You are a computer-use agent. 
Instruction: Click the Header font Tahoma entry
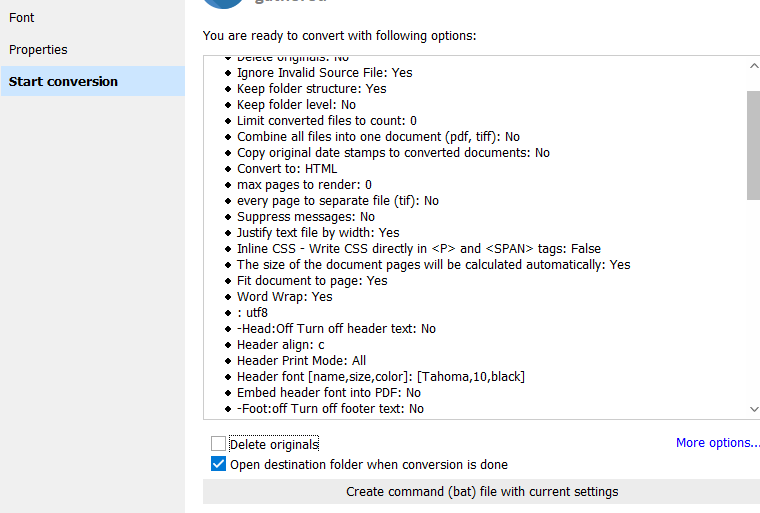pos(380,376)
